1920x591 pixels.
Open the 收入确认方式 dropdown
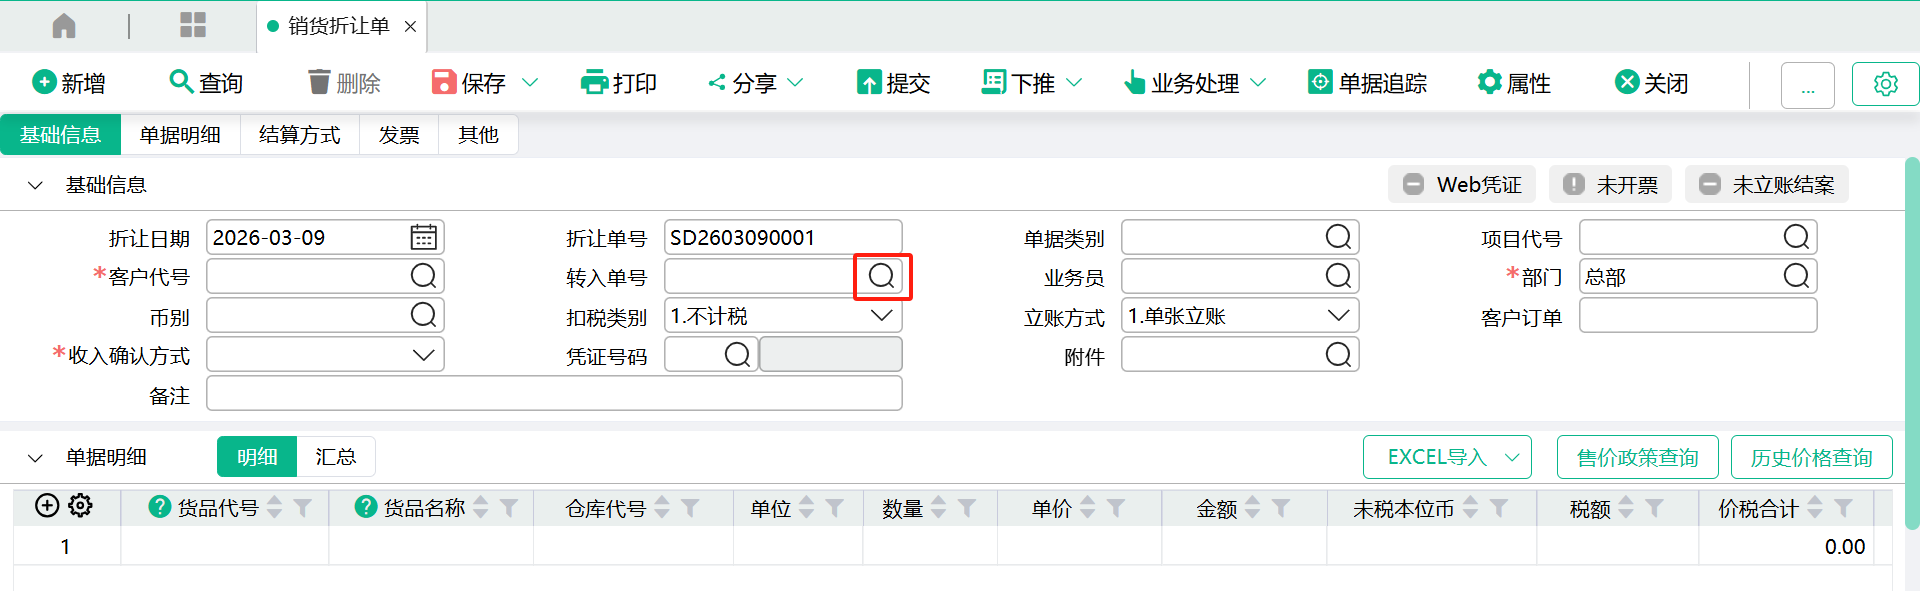423,355
